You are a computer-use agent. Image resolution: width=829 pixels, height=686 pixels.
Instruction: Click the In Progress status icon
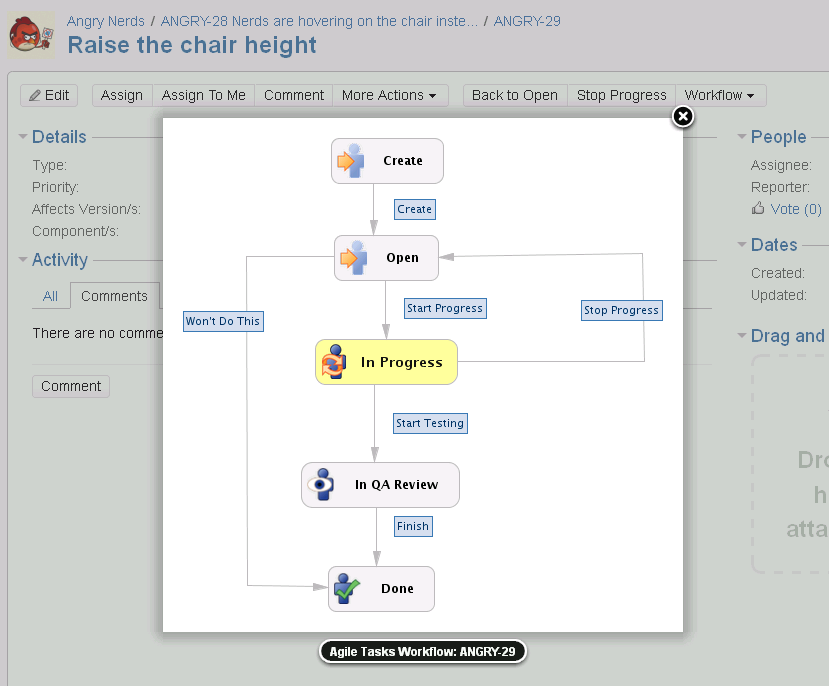[x=334, y=362]
